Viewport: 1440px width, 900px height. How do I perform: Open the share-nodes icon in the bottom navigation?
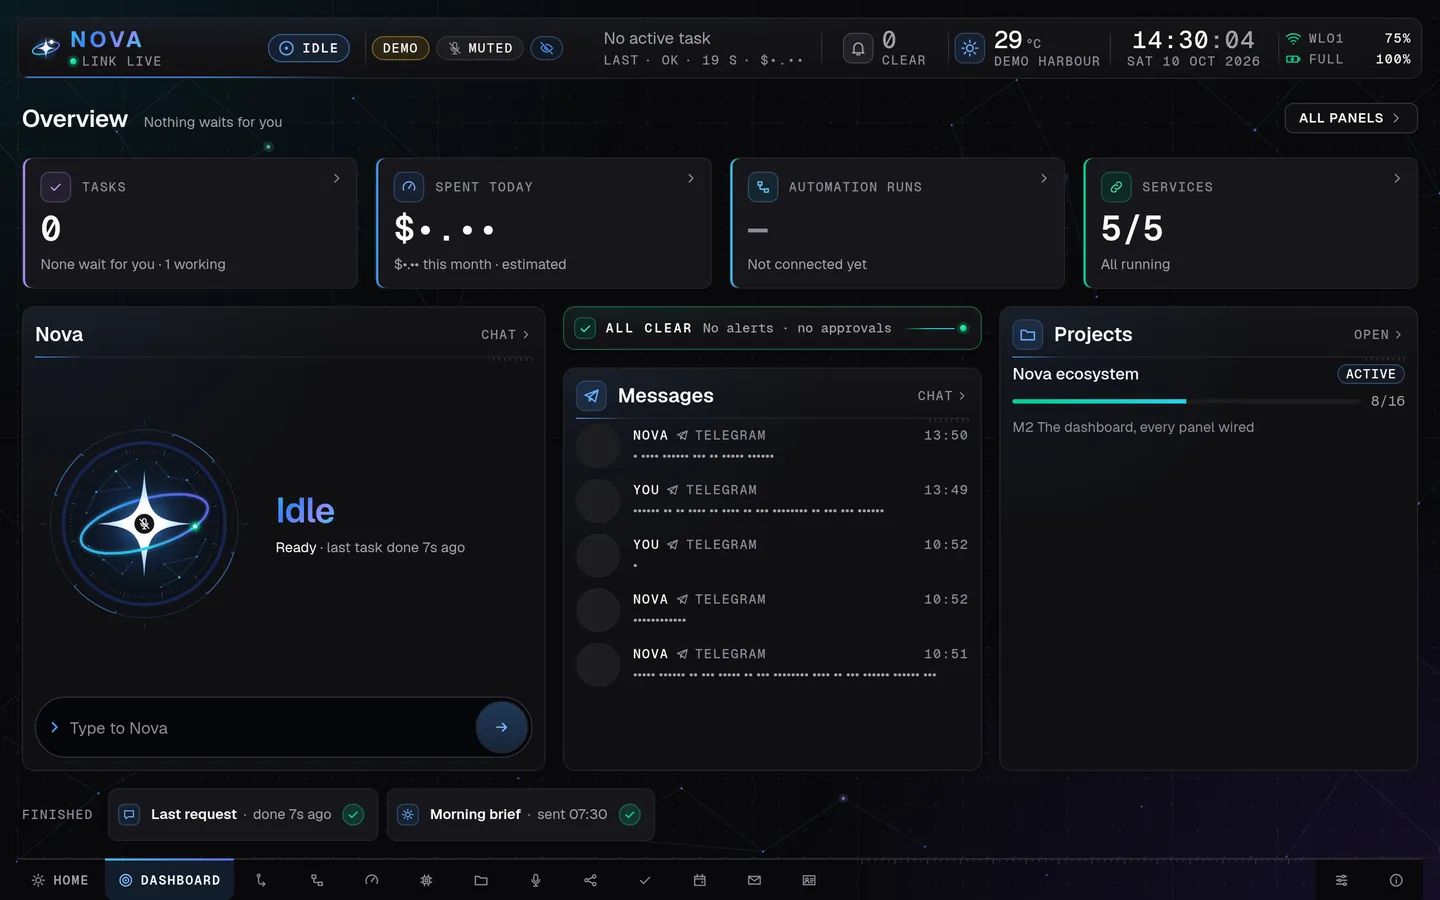pyautogui.click(x=590, y=880)
